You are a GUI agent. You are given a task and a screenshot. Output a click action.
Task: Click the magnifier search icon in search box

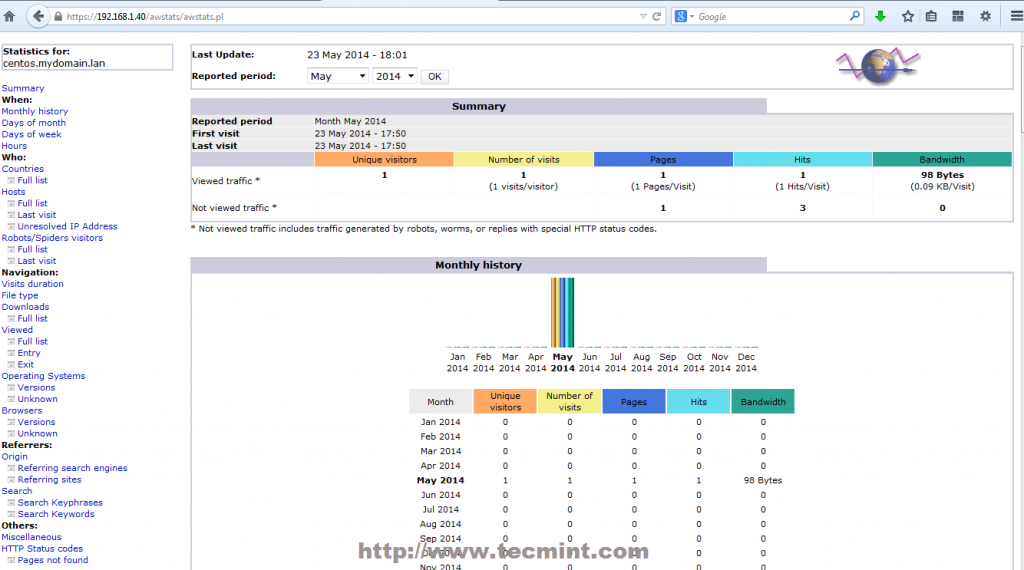pos(855,16)
